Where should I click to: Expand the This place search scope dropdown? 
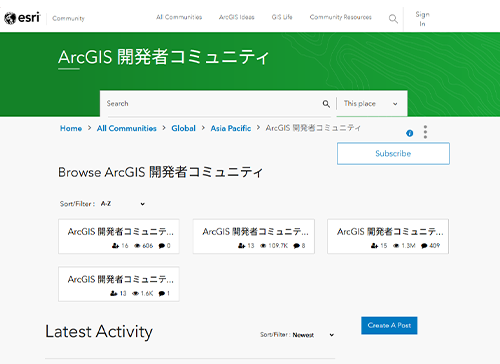(x=371, y=104)
